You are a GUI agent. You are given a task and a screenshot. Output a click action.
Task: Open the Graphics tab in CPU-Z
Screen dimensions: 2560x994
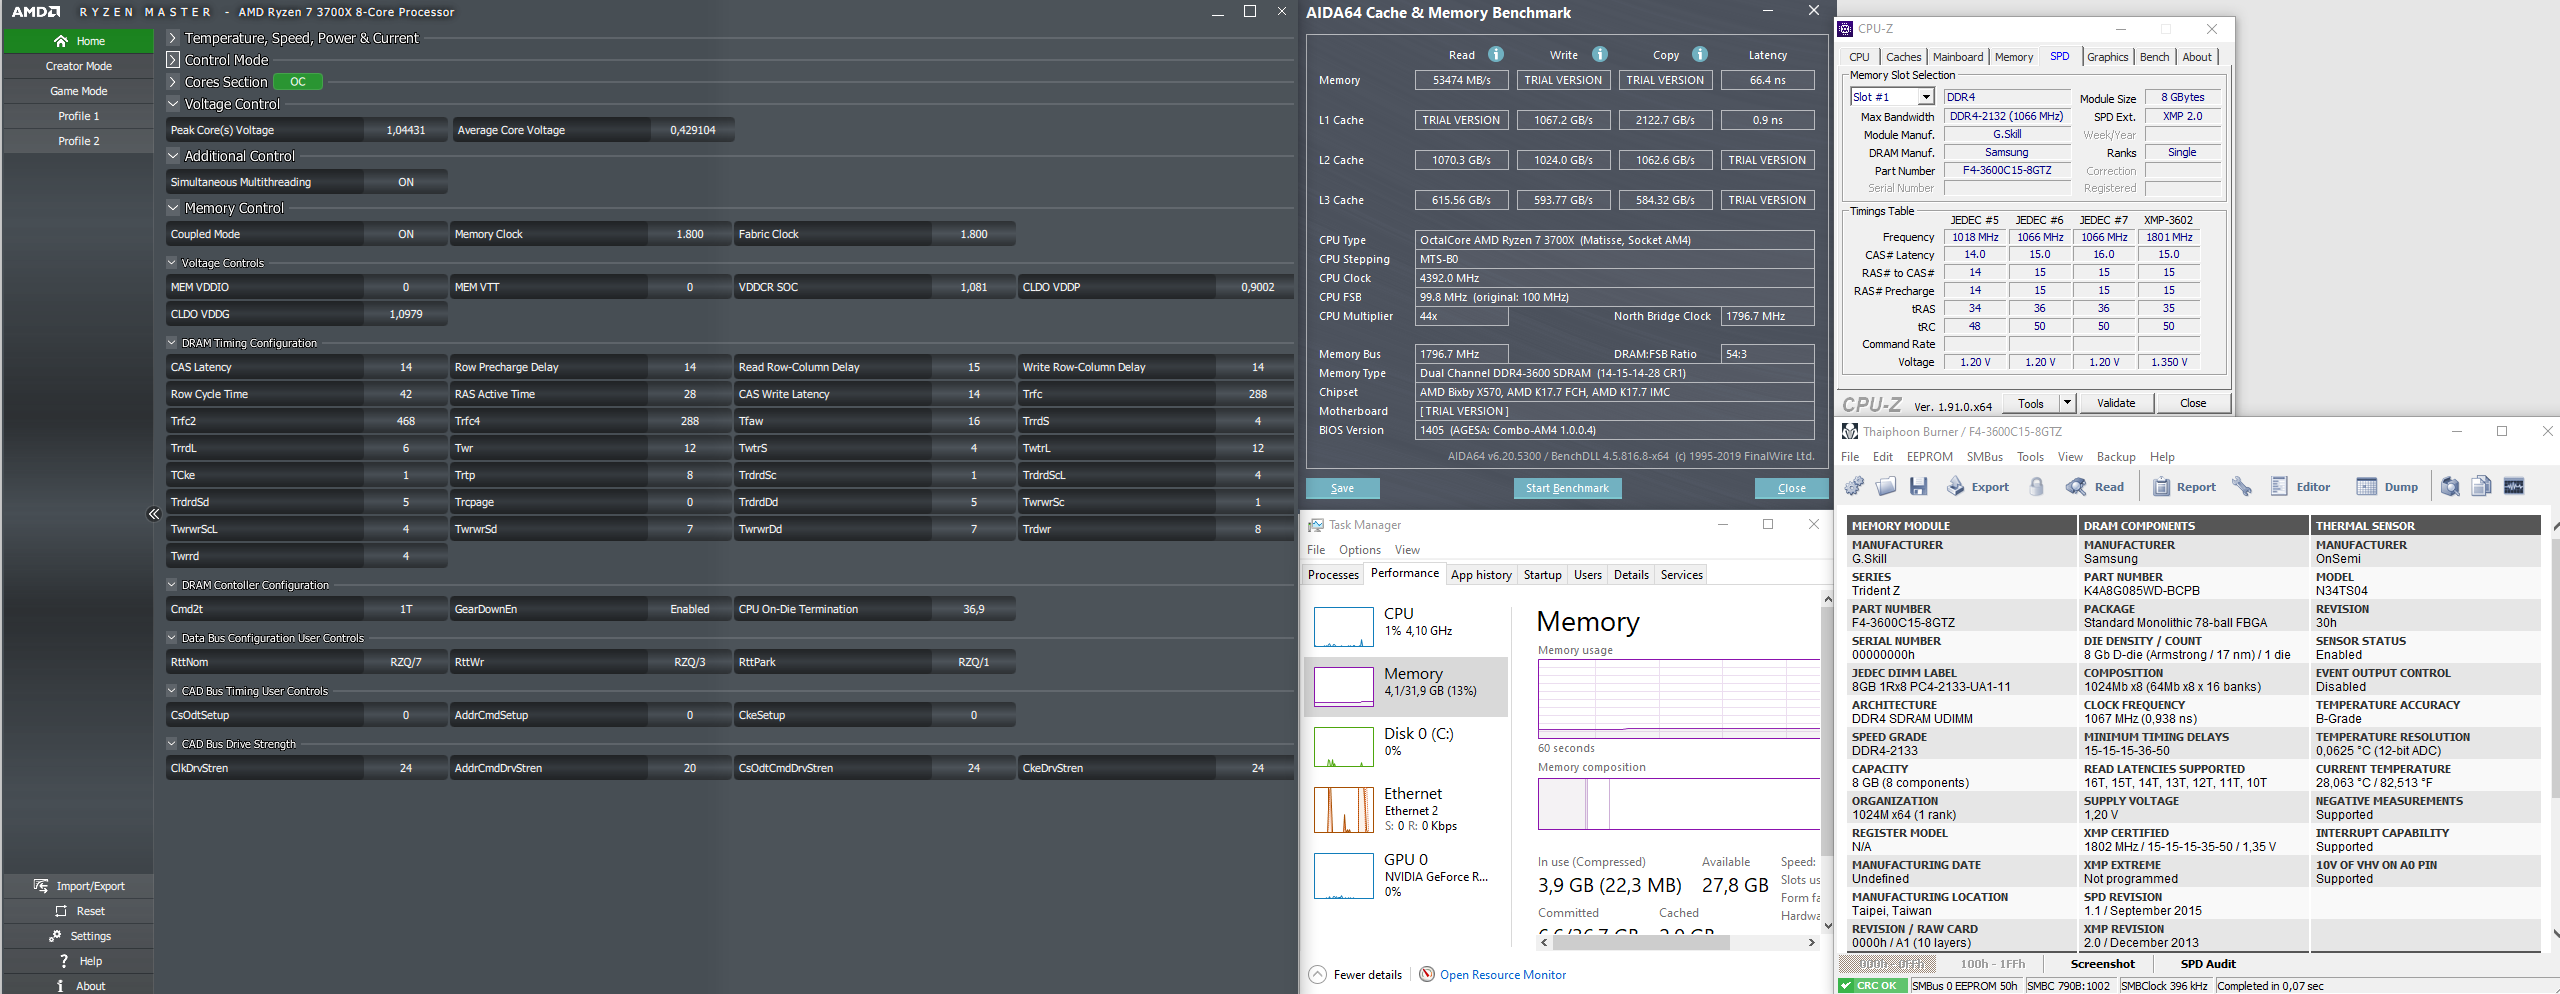click(x=2107, y=57)
